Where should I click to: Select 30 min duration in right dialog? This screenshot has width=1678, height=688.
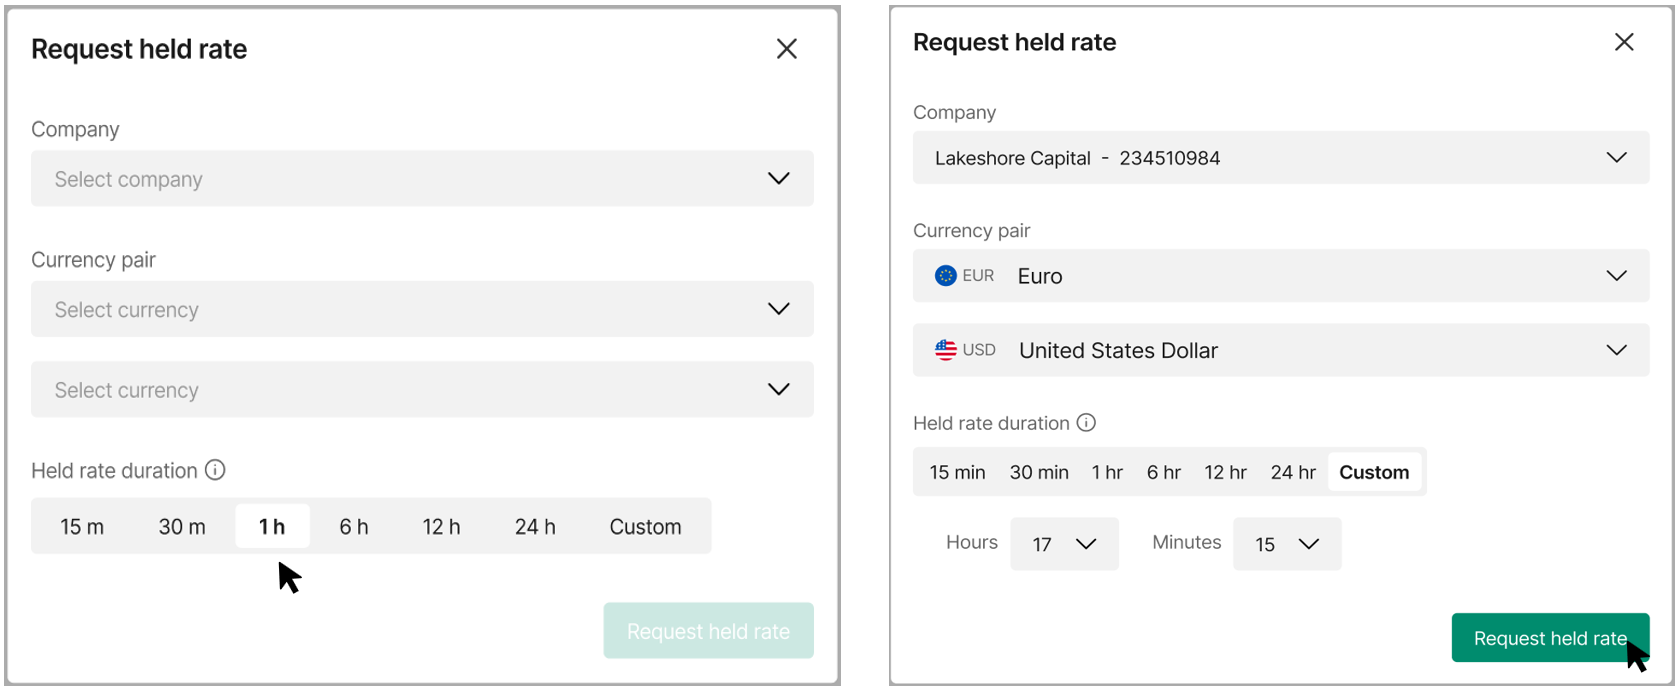[x=1039, y=472]
